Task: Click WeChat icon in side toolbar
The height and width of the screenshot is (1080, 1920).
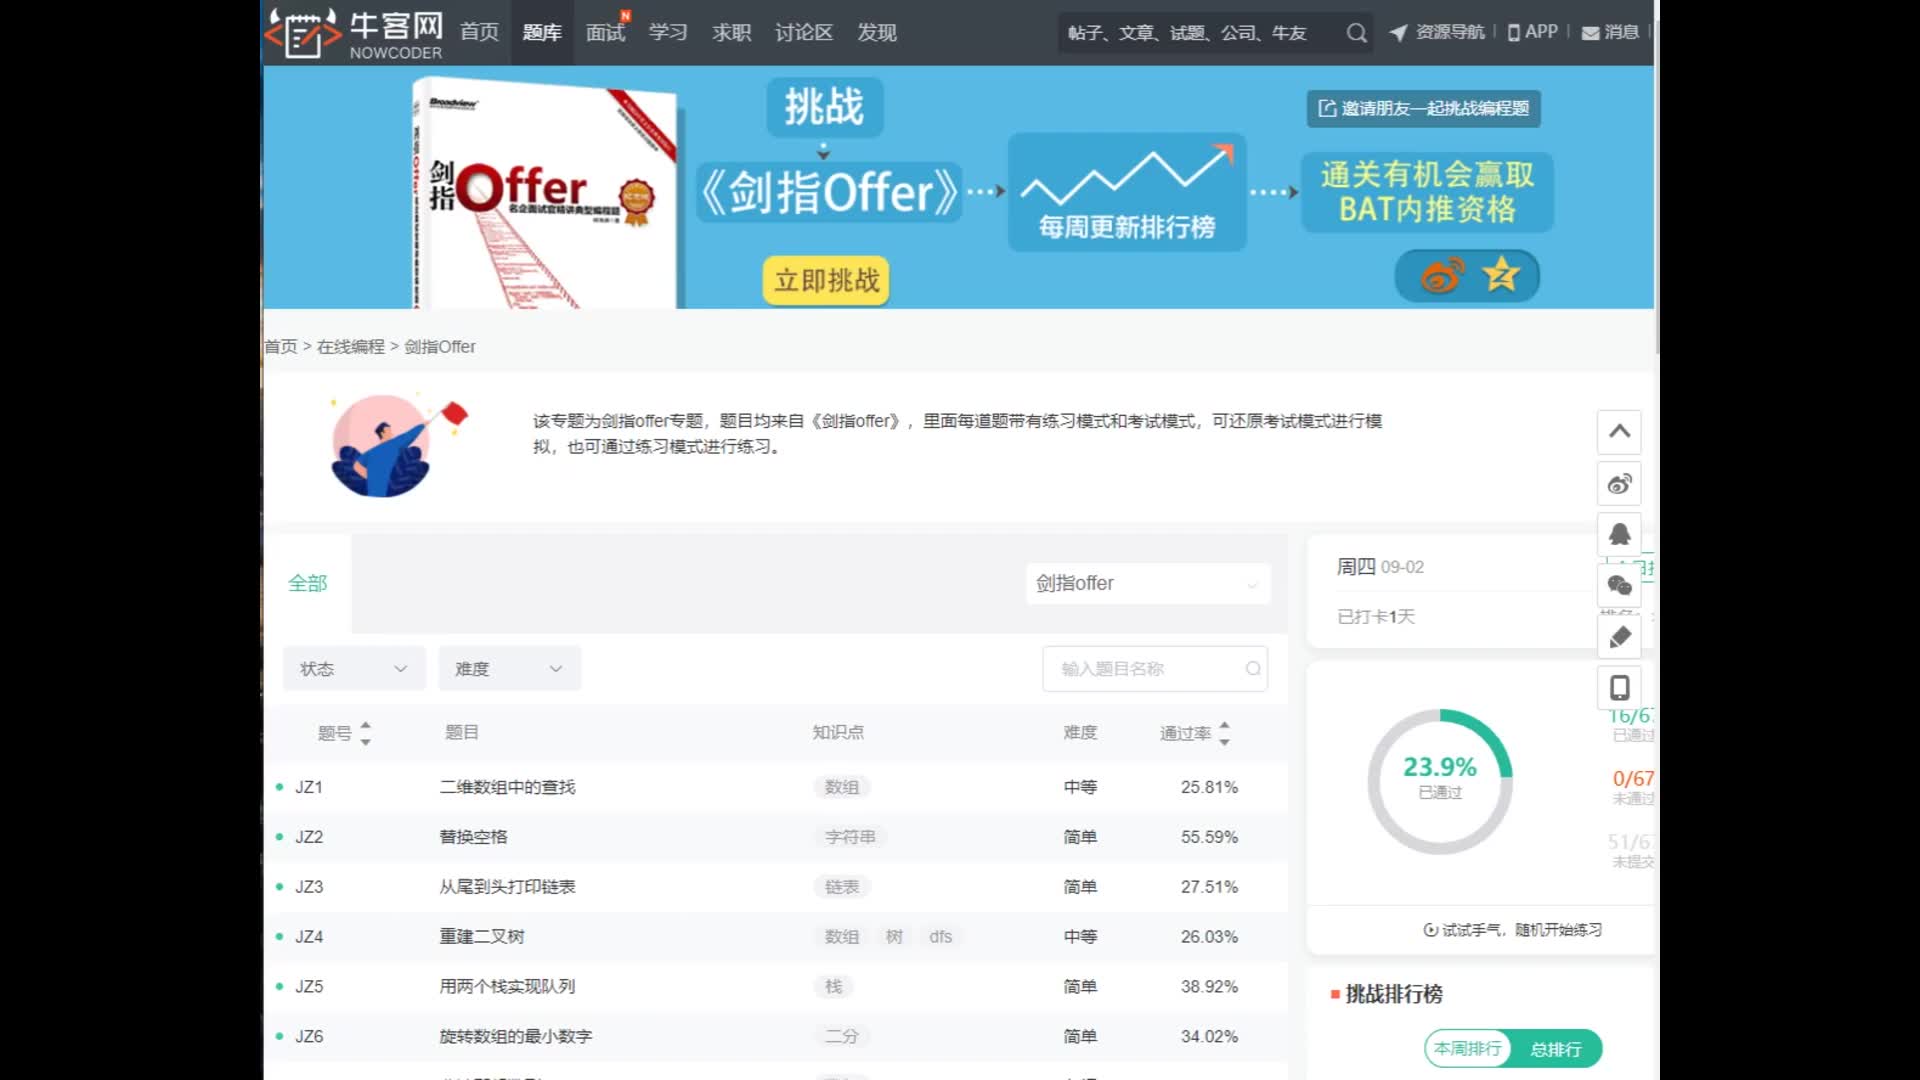Action: click(1619, 586)
